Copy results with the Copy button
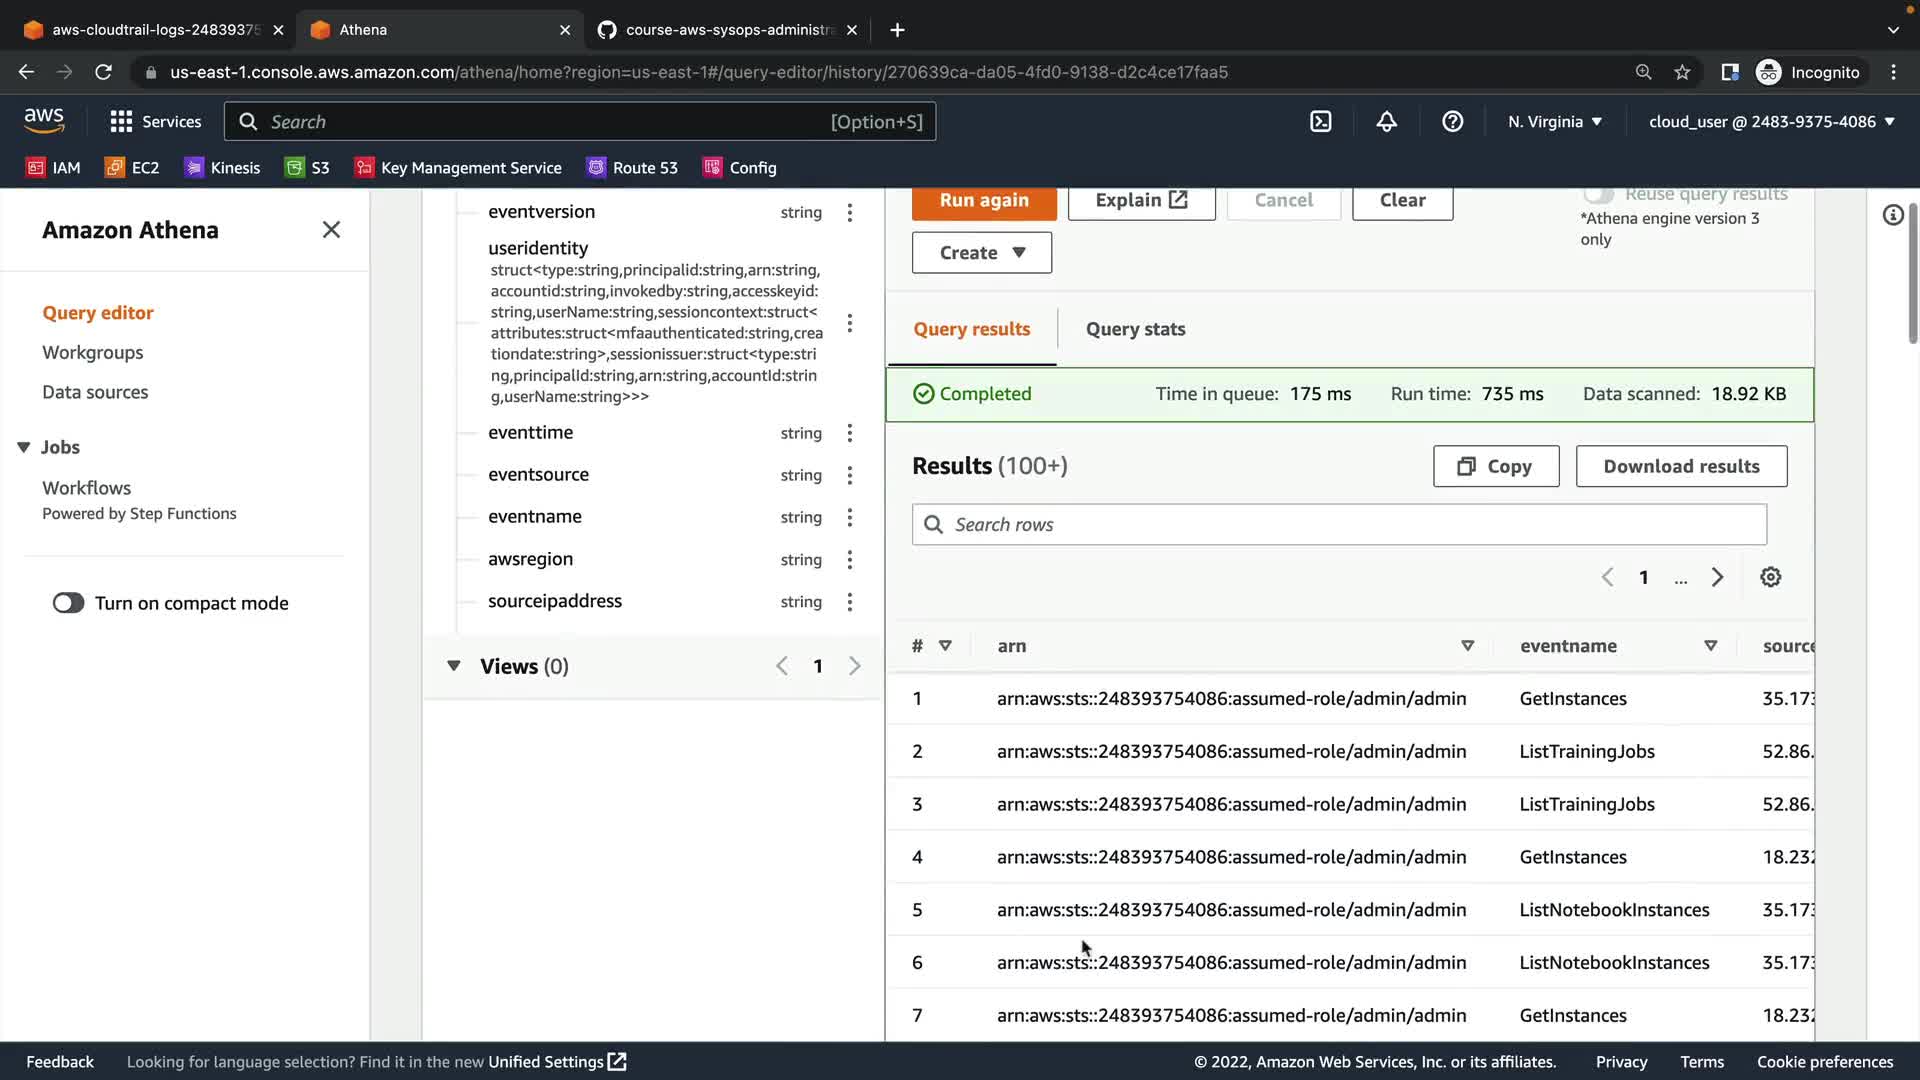 [1495, 466]
